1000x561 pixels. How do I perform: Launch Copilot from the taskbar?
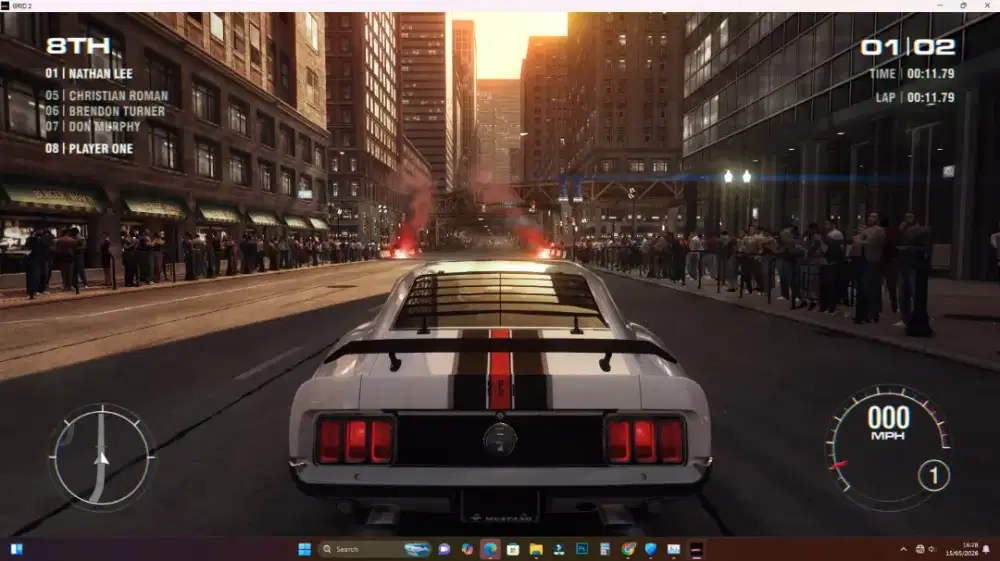point(467,549)
